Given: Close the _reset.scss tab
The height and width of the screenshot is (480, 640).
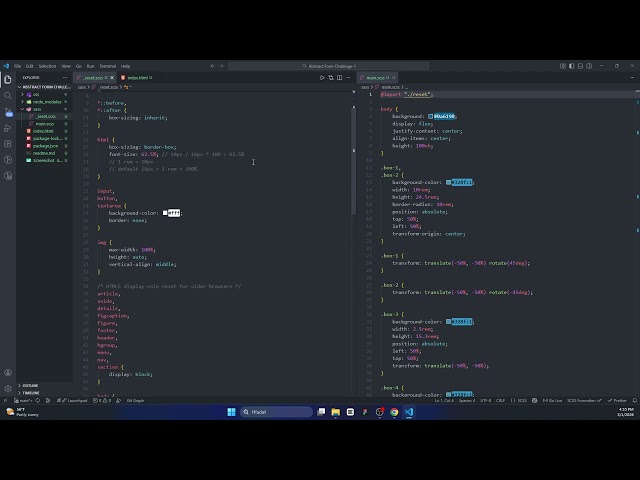Looking at the screenshot, I should [x=112, y=78].
